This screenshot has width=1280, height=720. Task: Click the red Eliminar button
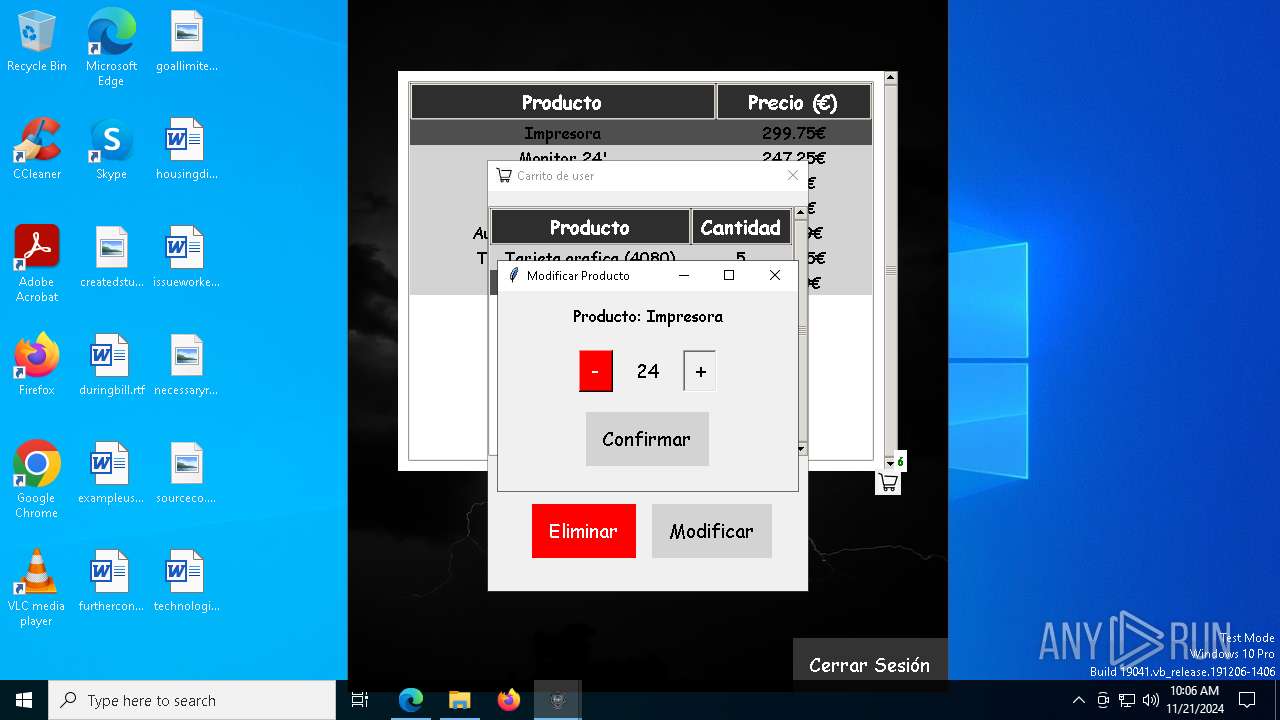coord(583,531)
